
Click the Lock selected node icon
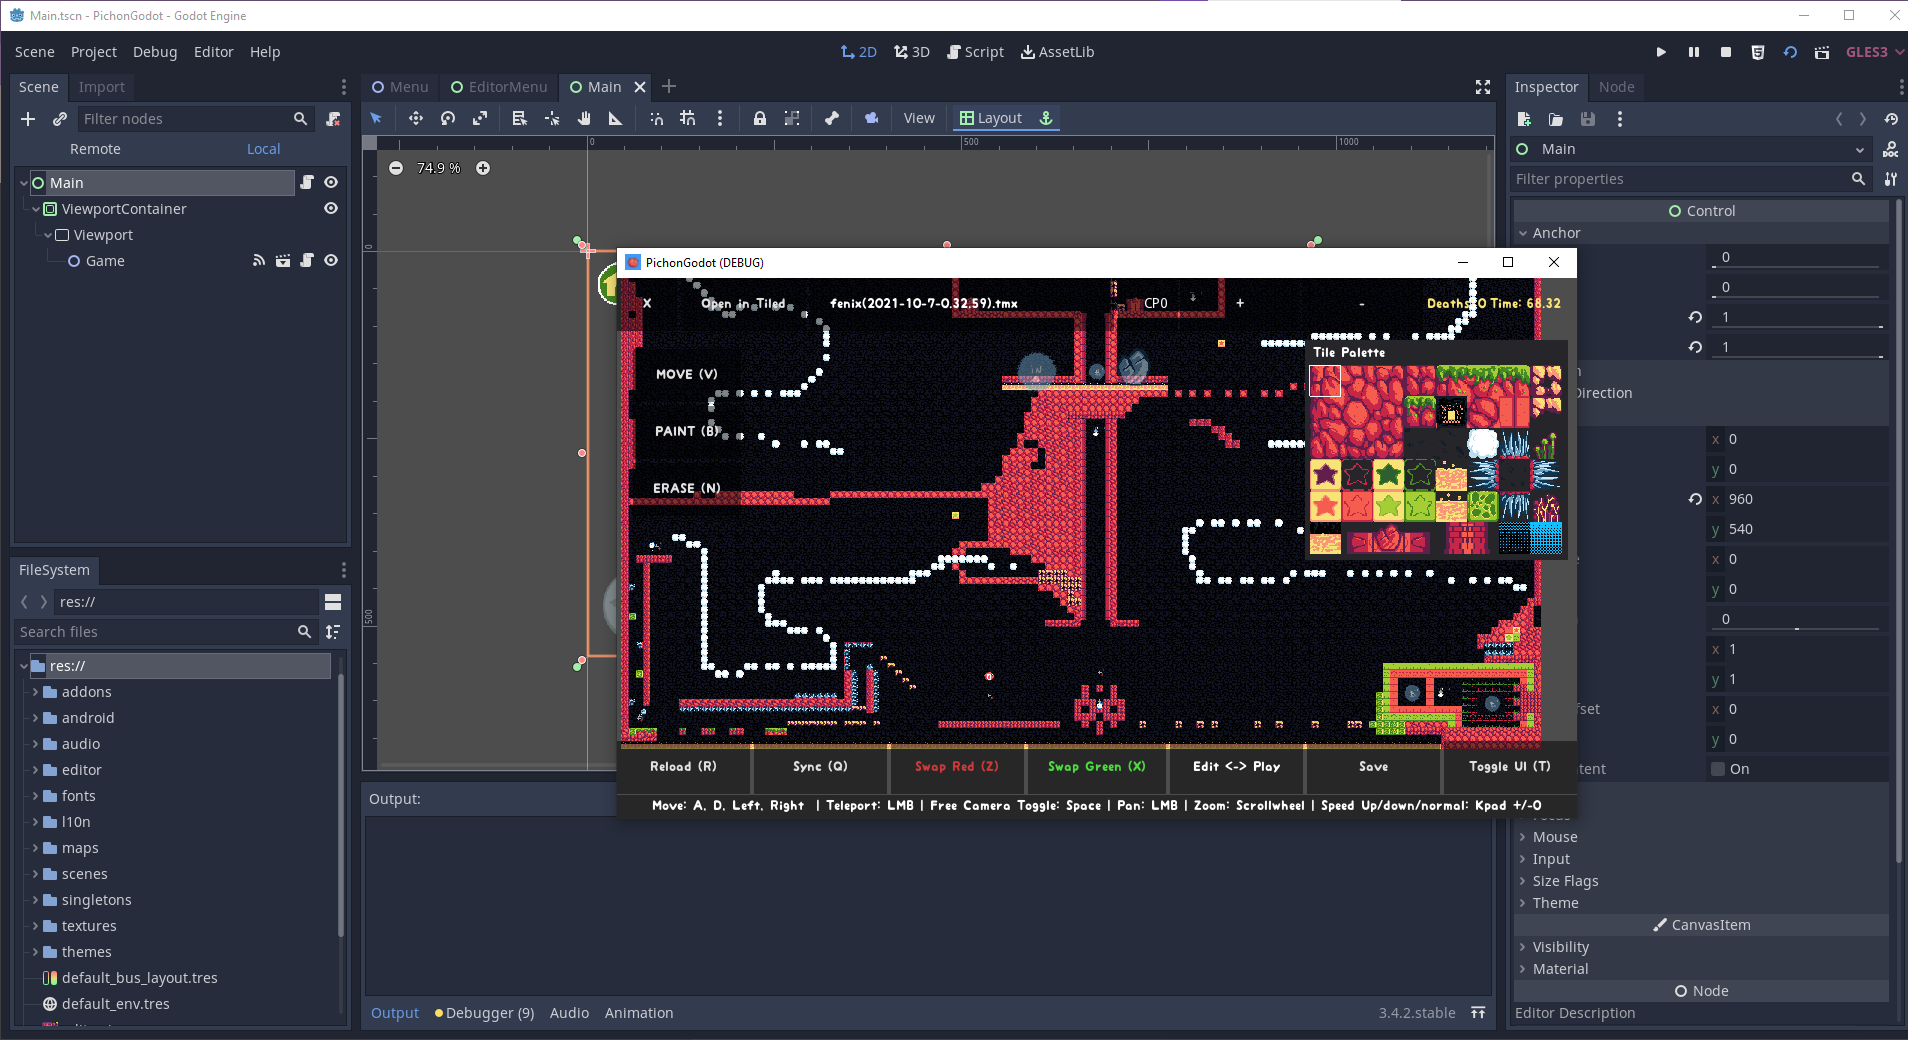[x=759, y=118]
